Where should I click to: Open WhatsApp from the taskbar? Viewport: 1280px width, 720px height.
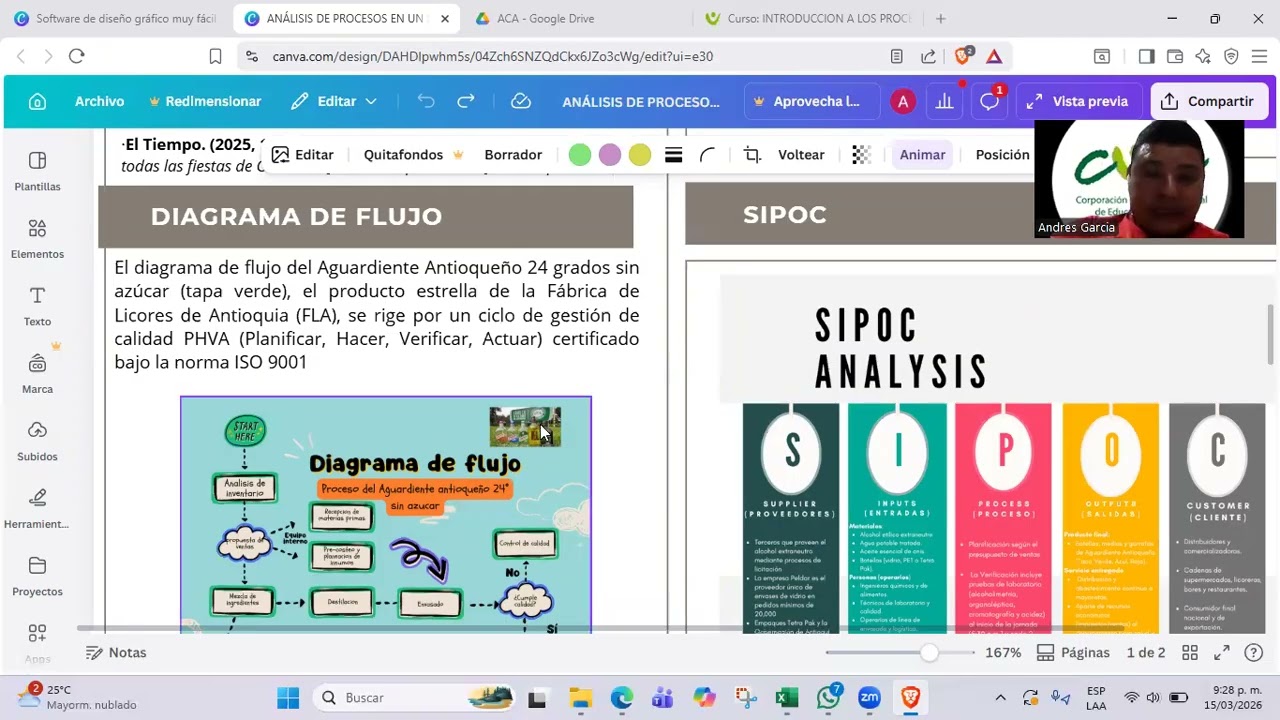pos(828,697)
